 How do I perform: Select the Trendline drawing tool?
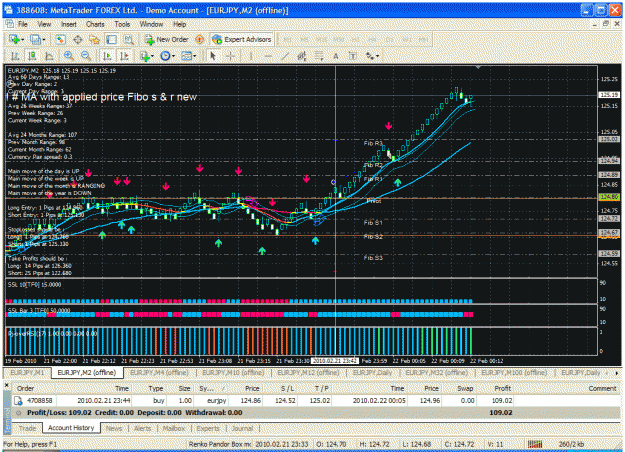(285, 56)
